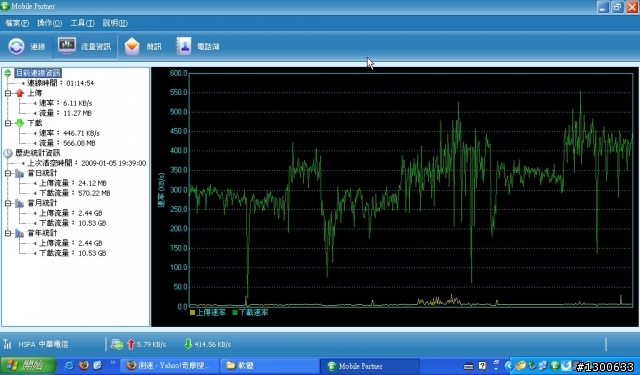This screenshot has width=640, height=375.
Task: Click the green download arrow in status bar
Action: (188, 344)
